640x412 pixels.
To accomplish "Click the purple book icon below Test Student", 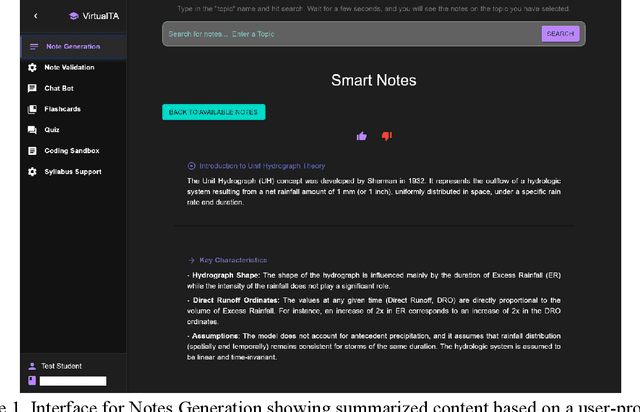I will click(32, 381).
